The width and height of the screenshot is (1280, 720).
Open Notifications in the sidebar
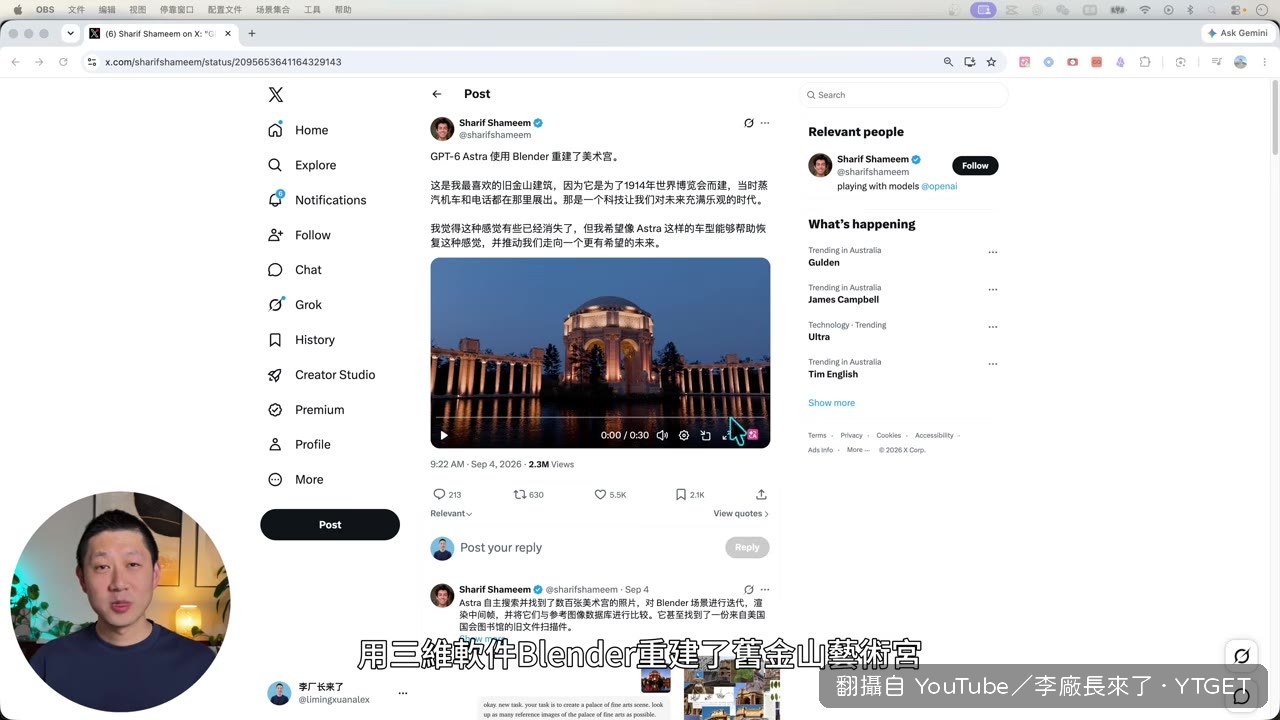pyautogui.click(x=317, y=200)
